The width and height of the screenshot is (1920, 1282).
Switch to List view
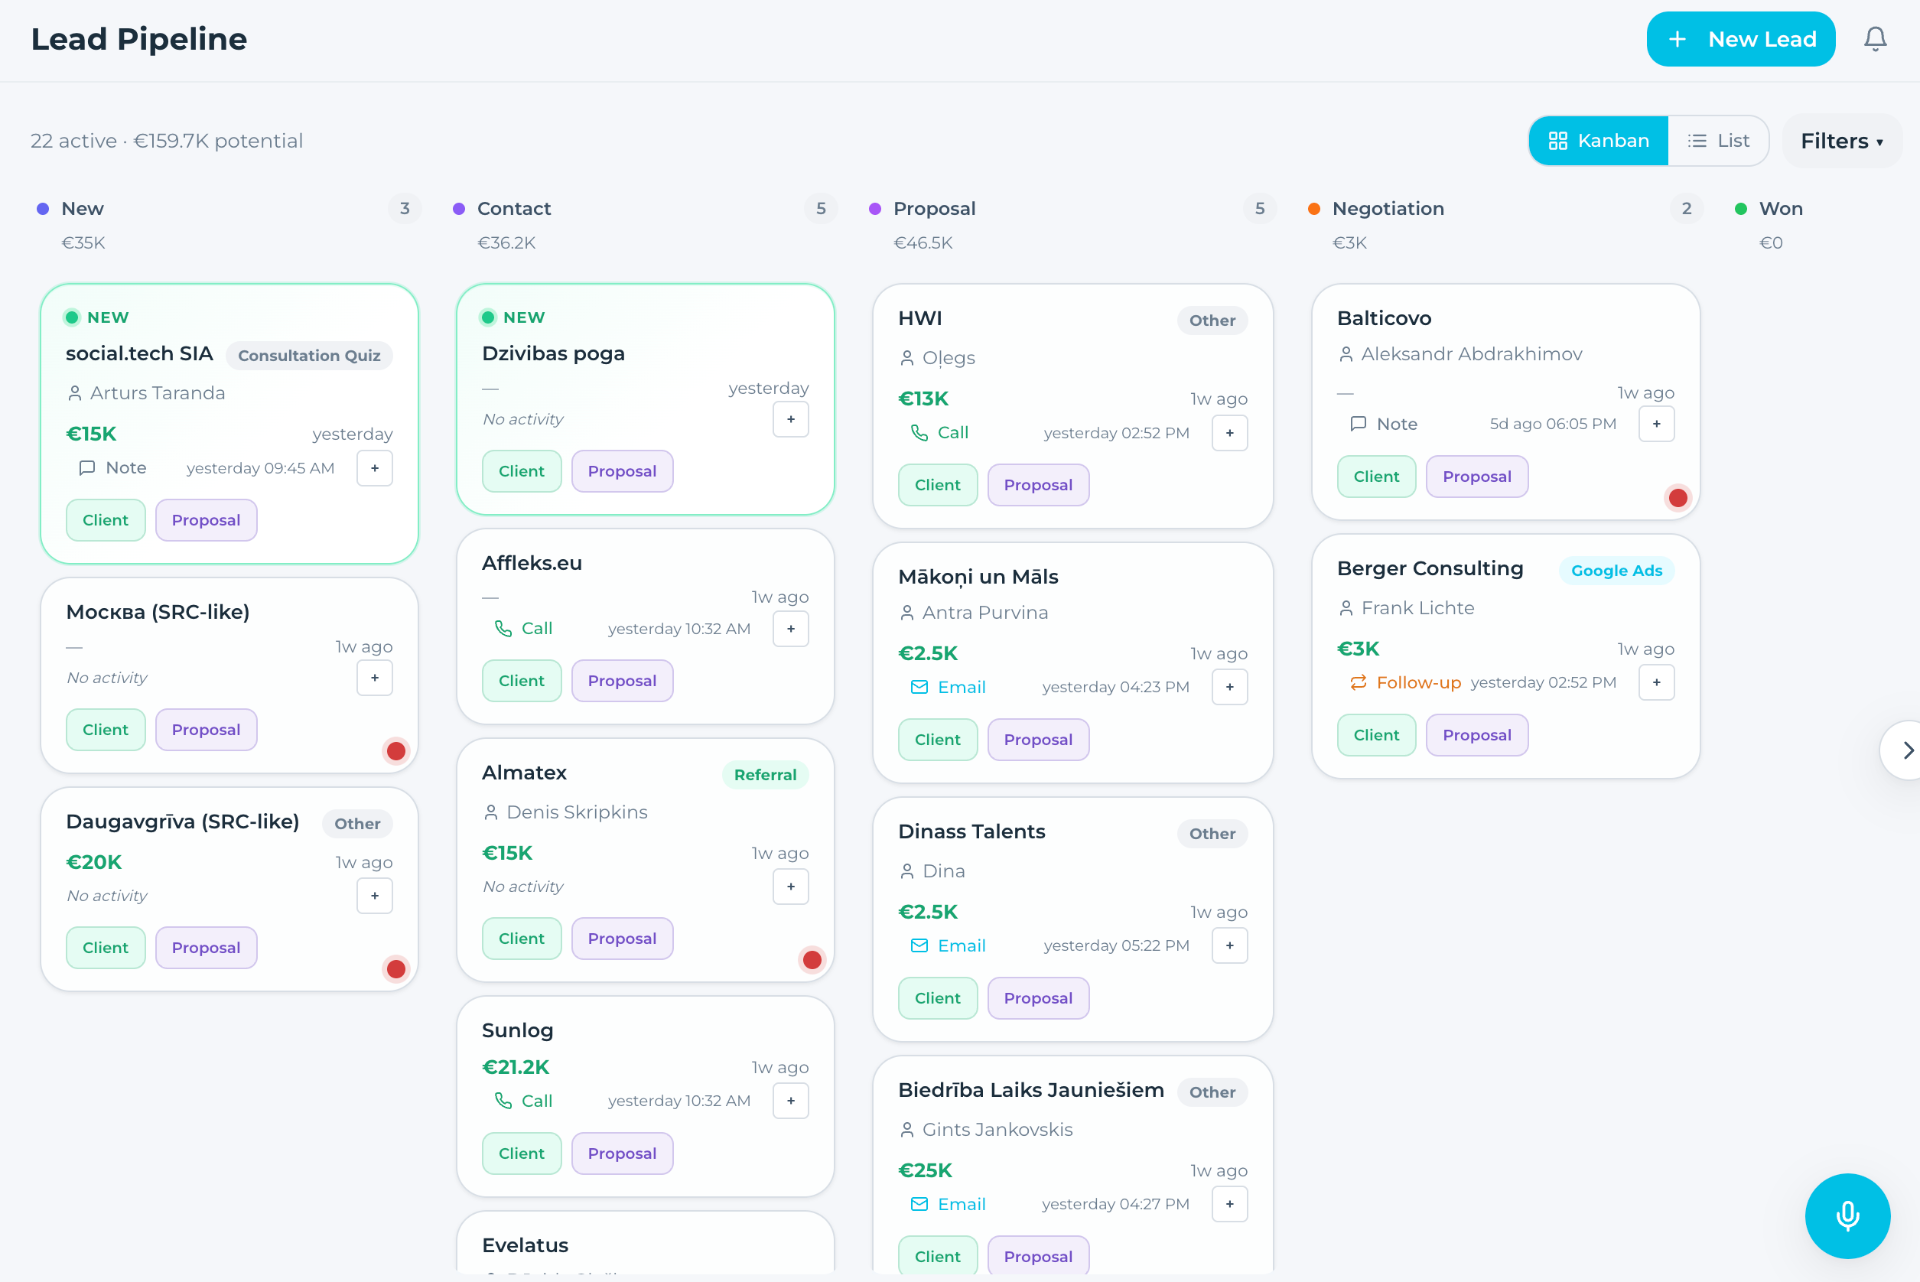pos(1718,141)
